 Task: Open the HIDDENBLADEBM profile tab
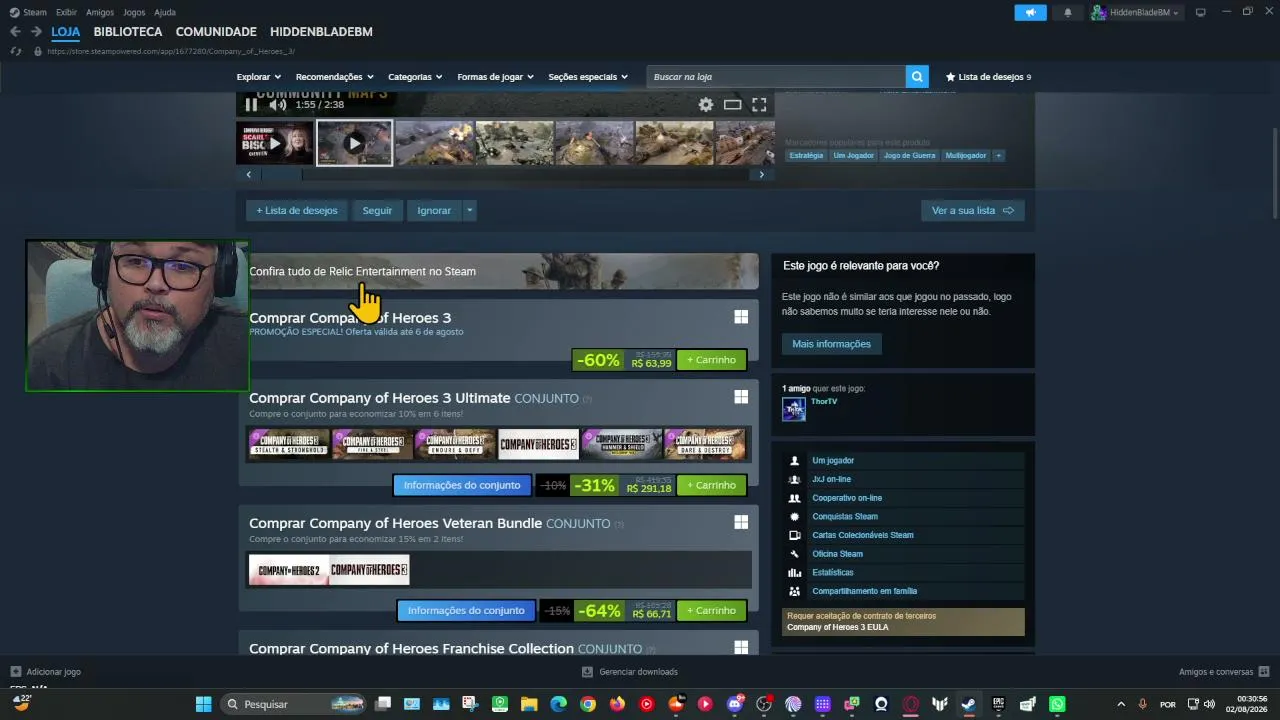[321, 32]
